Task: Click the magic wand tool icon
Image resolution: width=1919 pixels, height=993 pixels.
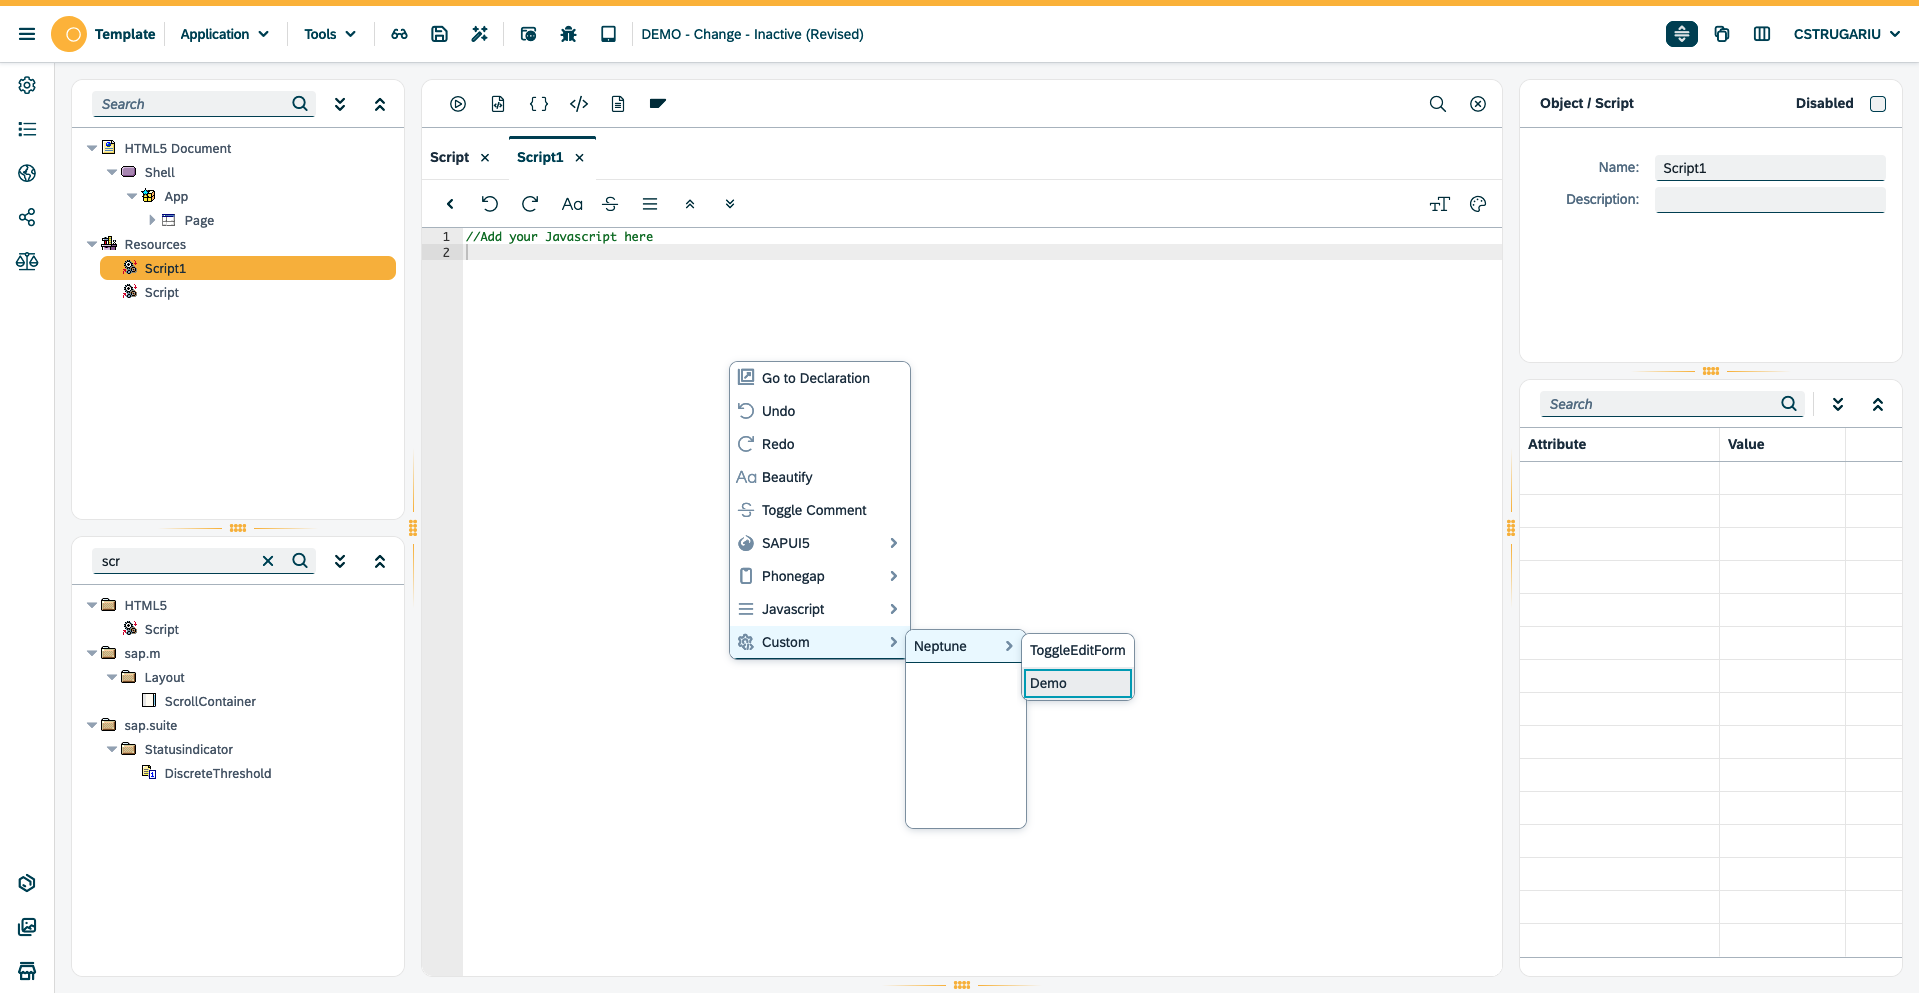Action: click(479, 33)
